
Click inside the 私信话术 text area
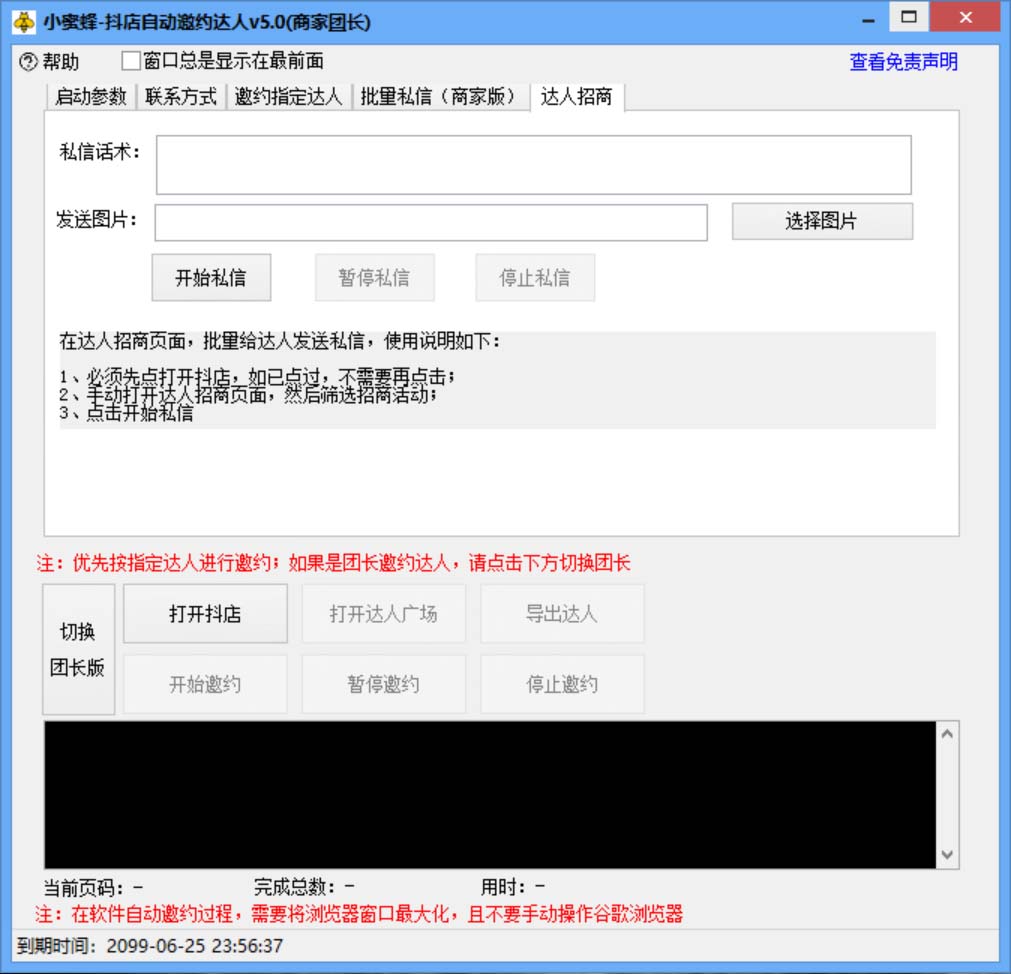[532, 164]
